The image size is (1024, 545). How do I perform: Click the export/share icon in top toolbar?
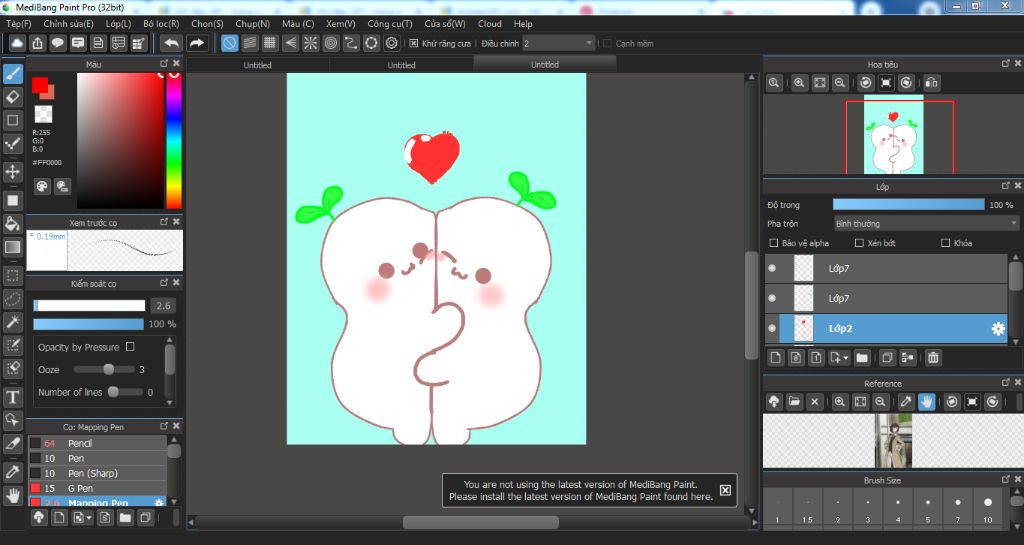(x=37, y=43)
